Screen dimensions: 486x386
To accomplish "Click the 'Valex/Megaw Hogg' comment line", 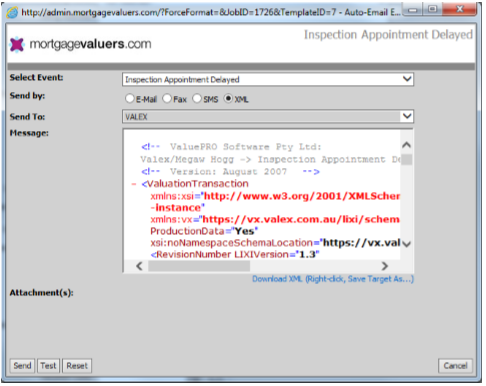I will tap(270, 159).
